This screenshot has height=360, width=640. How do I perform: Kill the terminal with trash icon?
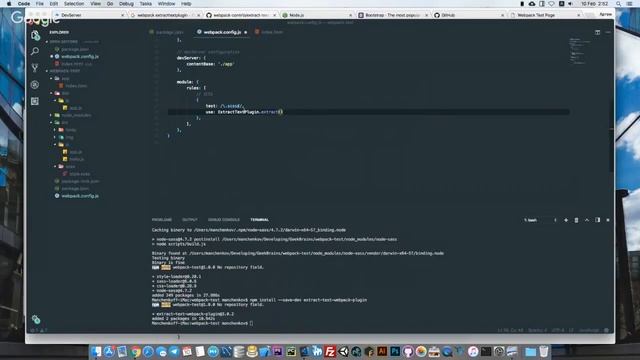(576, 220)
